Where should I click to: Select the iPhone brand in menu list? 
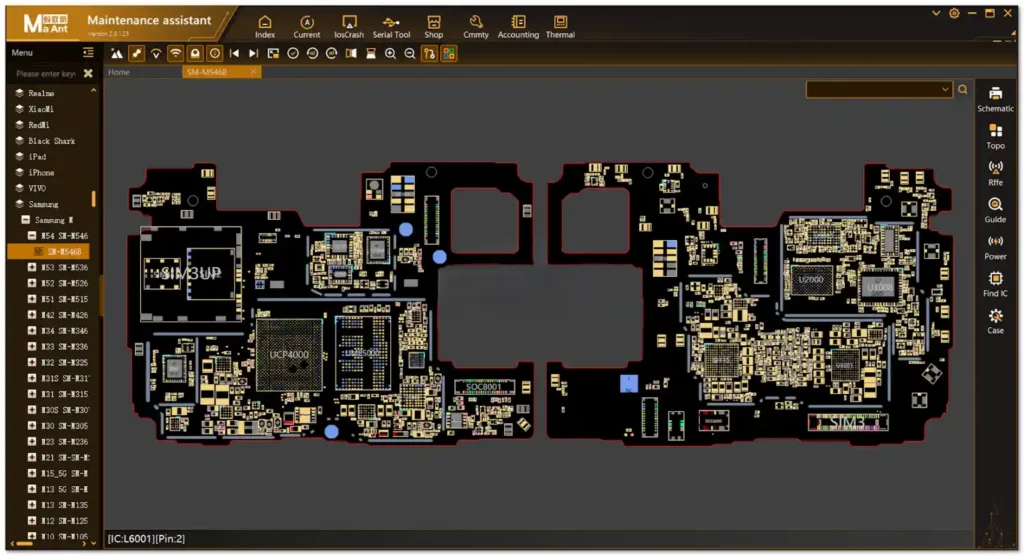click(42, 173)
